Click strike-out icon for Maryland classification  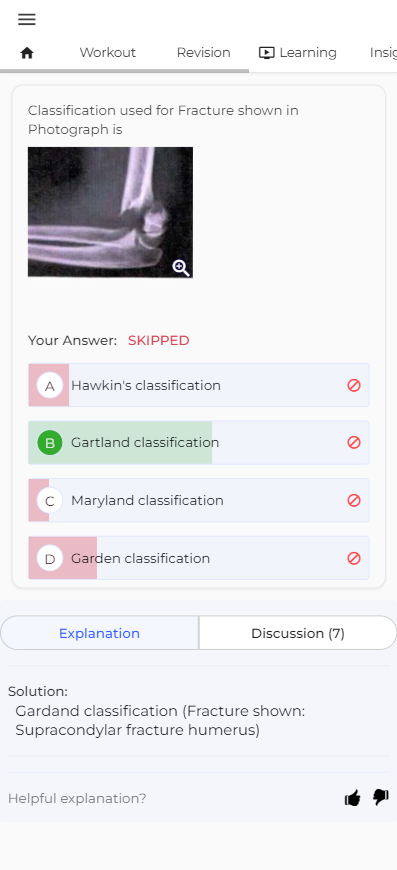(354, 500)
